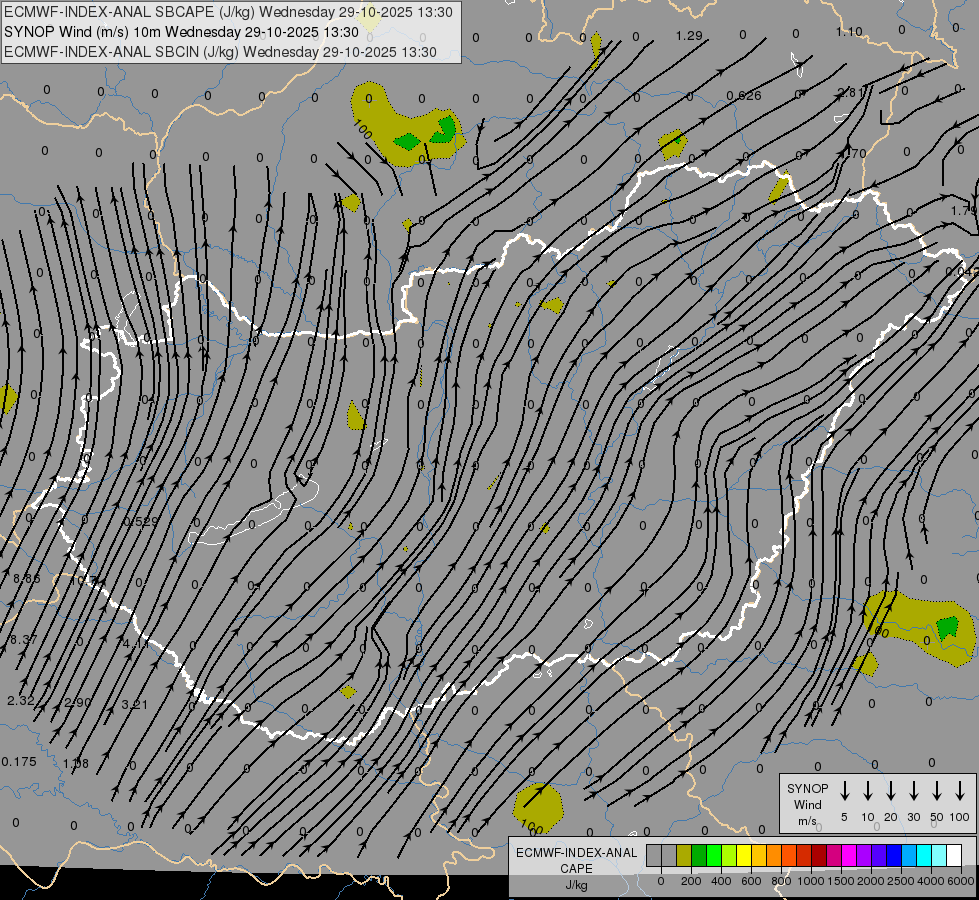Click the ECMWF-INDEX-ANAL legend label
The image size is (979, 900).
(576, 853)
